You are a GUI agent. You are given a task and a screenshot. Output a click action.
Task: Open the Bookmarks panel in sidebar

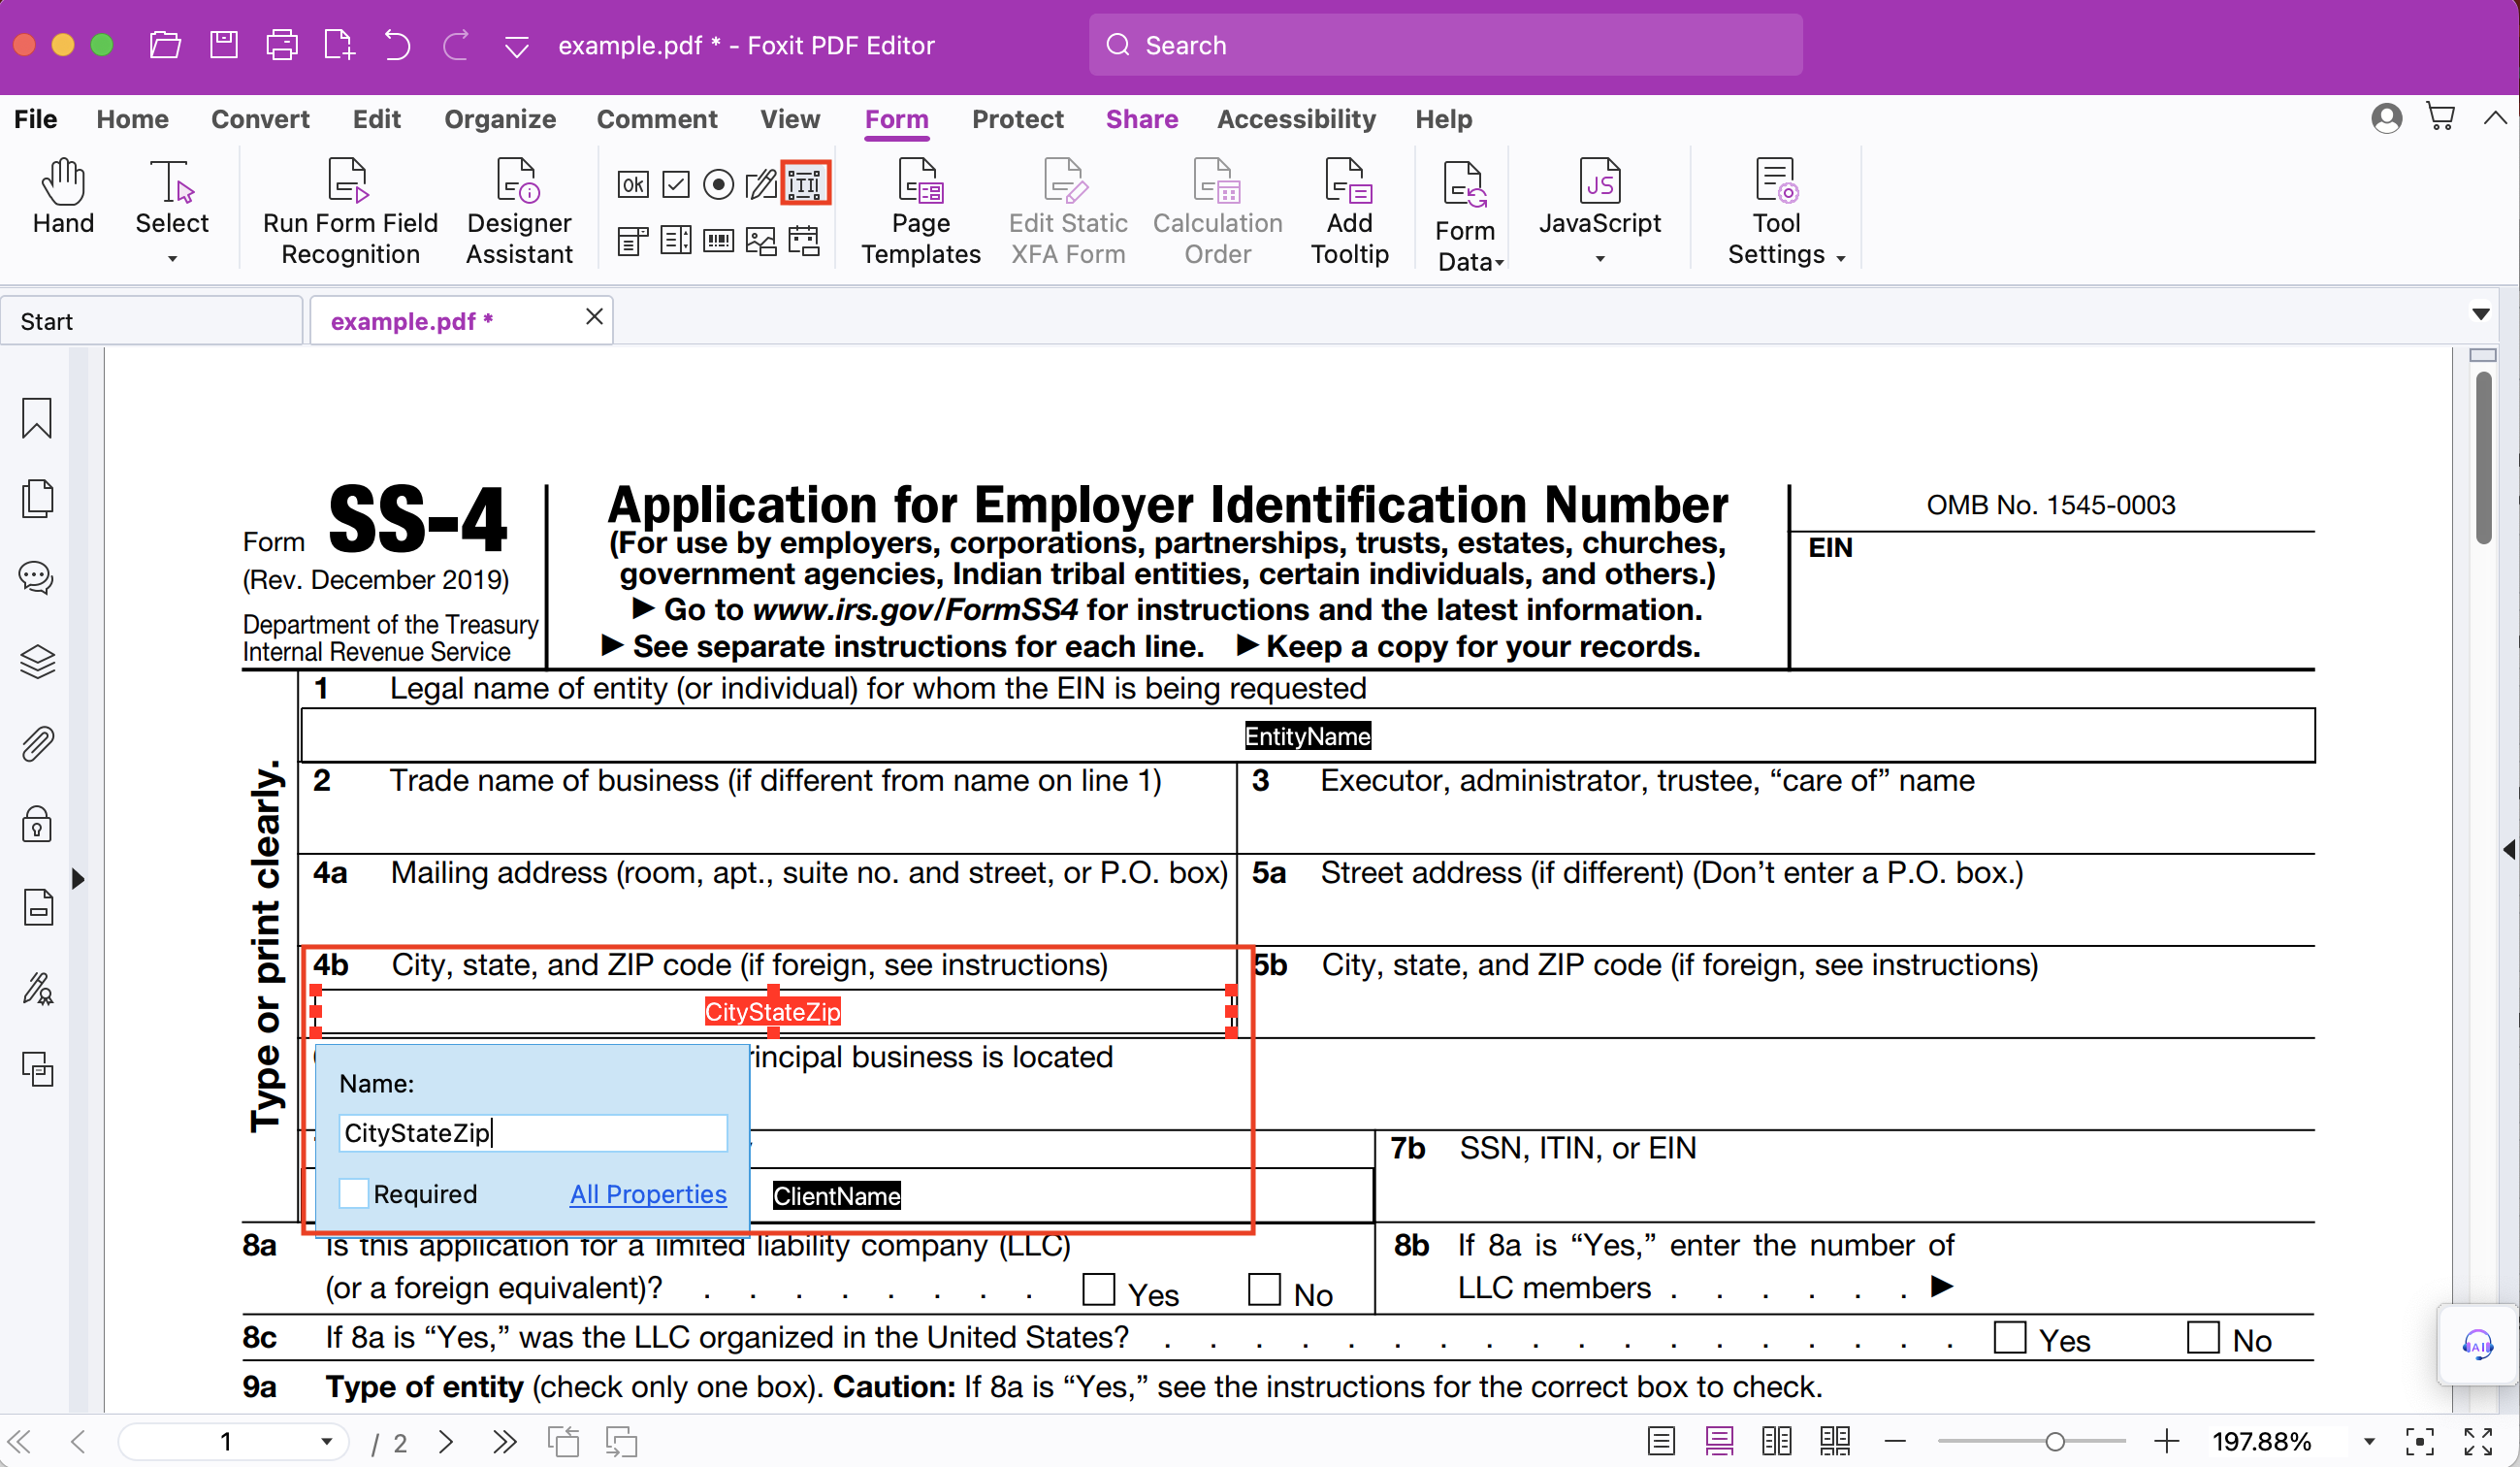(37, 418)
